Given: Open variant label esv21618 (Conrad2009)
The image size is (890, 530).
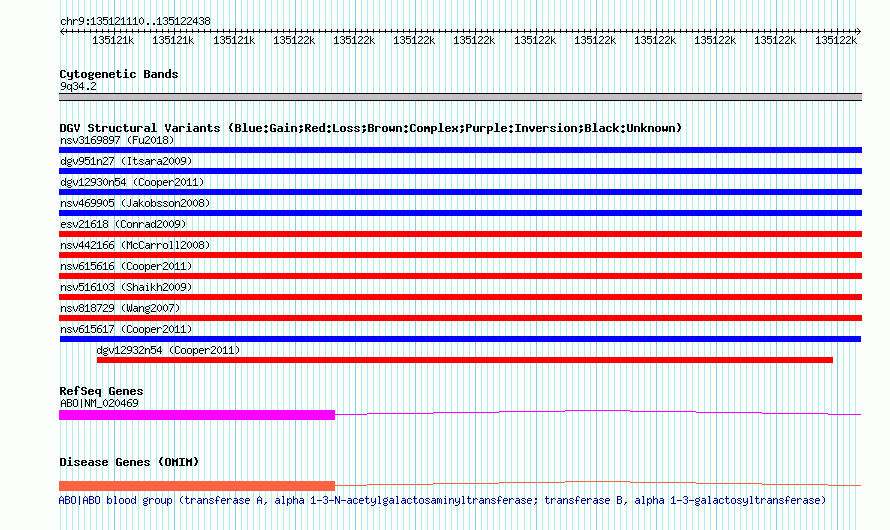Looking at the screenshot, I should click(123, 224).
